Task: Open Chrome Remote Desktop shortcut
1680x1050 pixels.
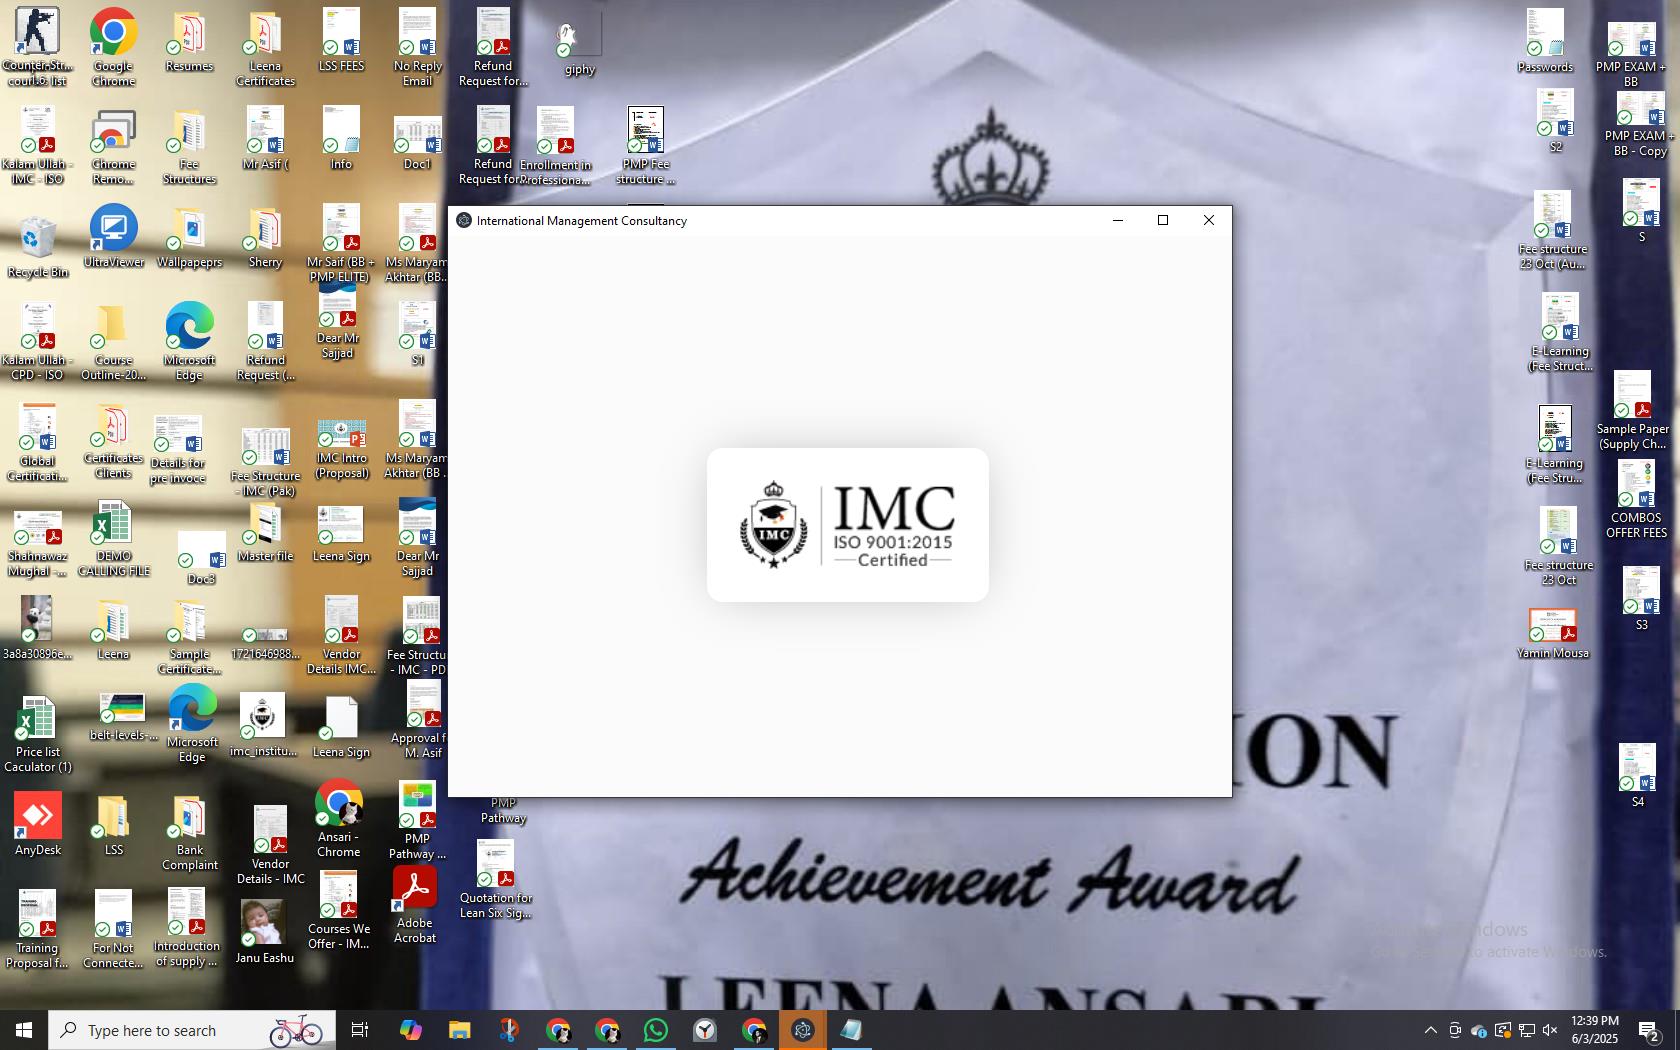Action: (x=113, y=146)
